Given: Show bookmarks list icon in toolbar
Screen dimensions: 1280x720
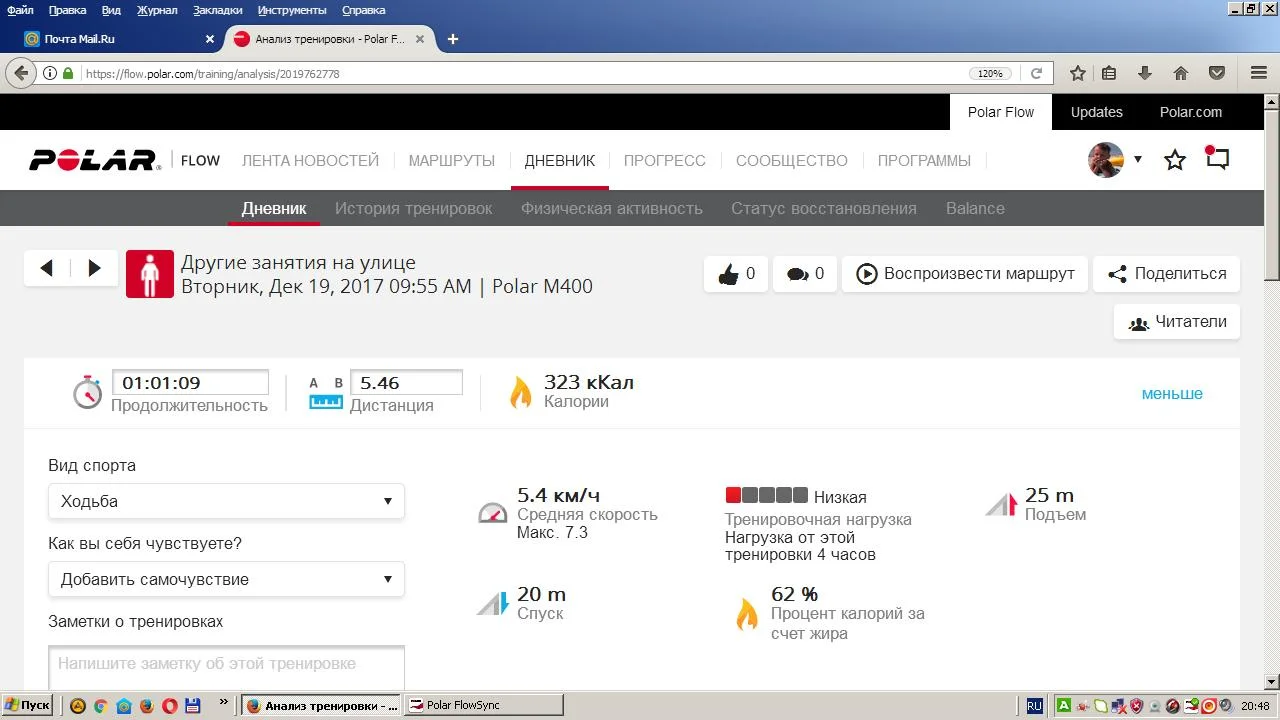Looking at the screenshot, I should (x=1109, y=73).
